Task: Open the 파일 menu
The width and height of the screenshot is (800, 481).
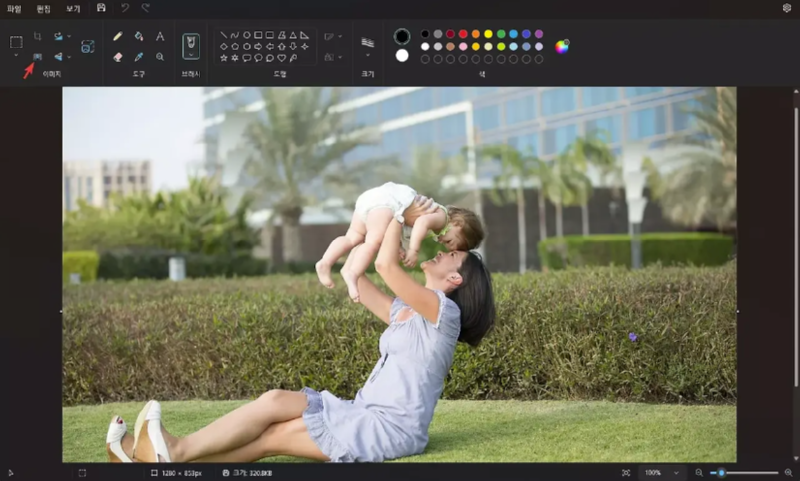Action: [14, 8]
